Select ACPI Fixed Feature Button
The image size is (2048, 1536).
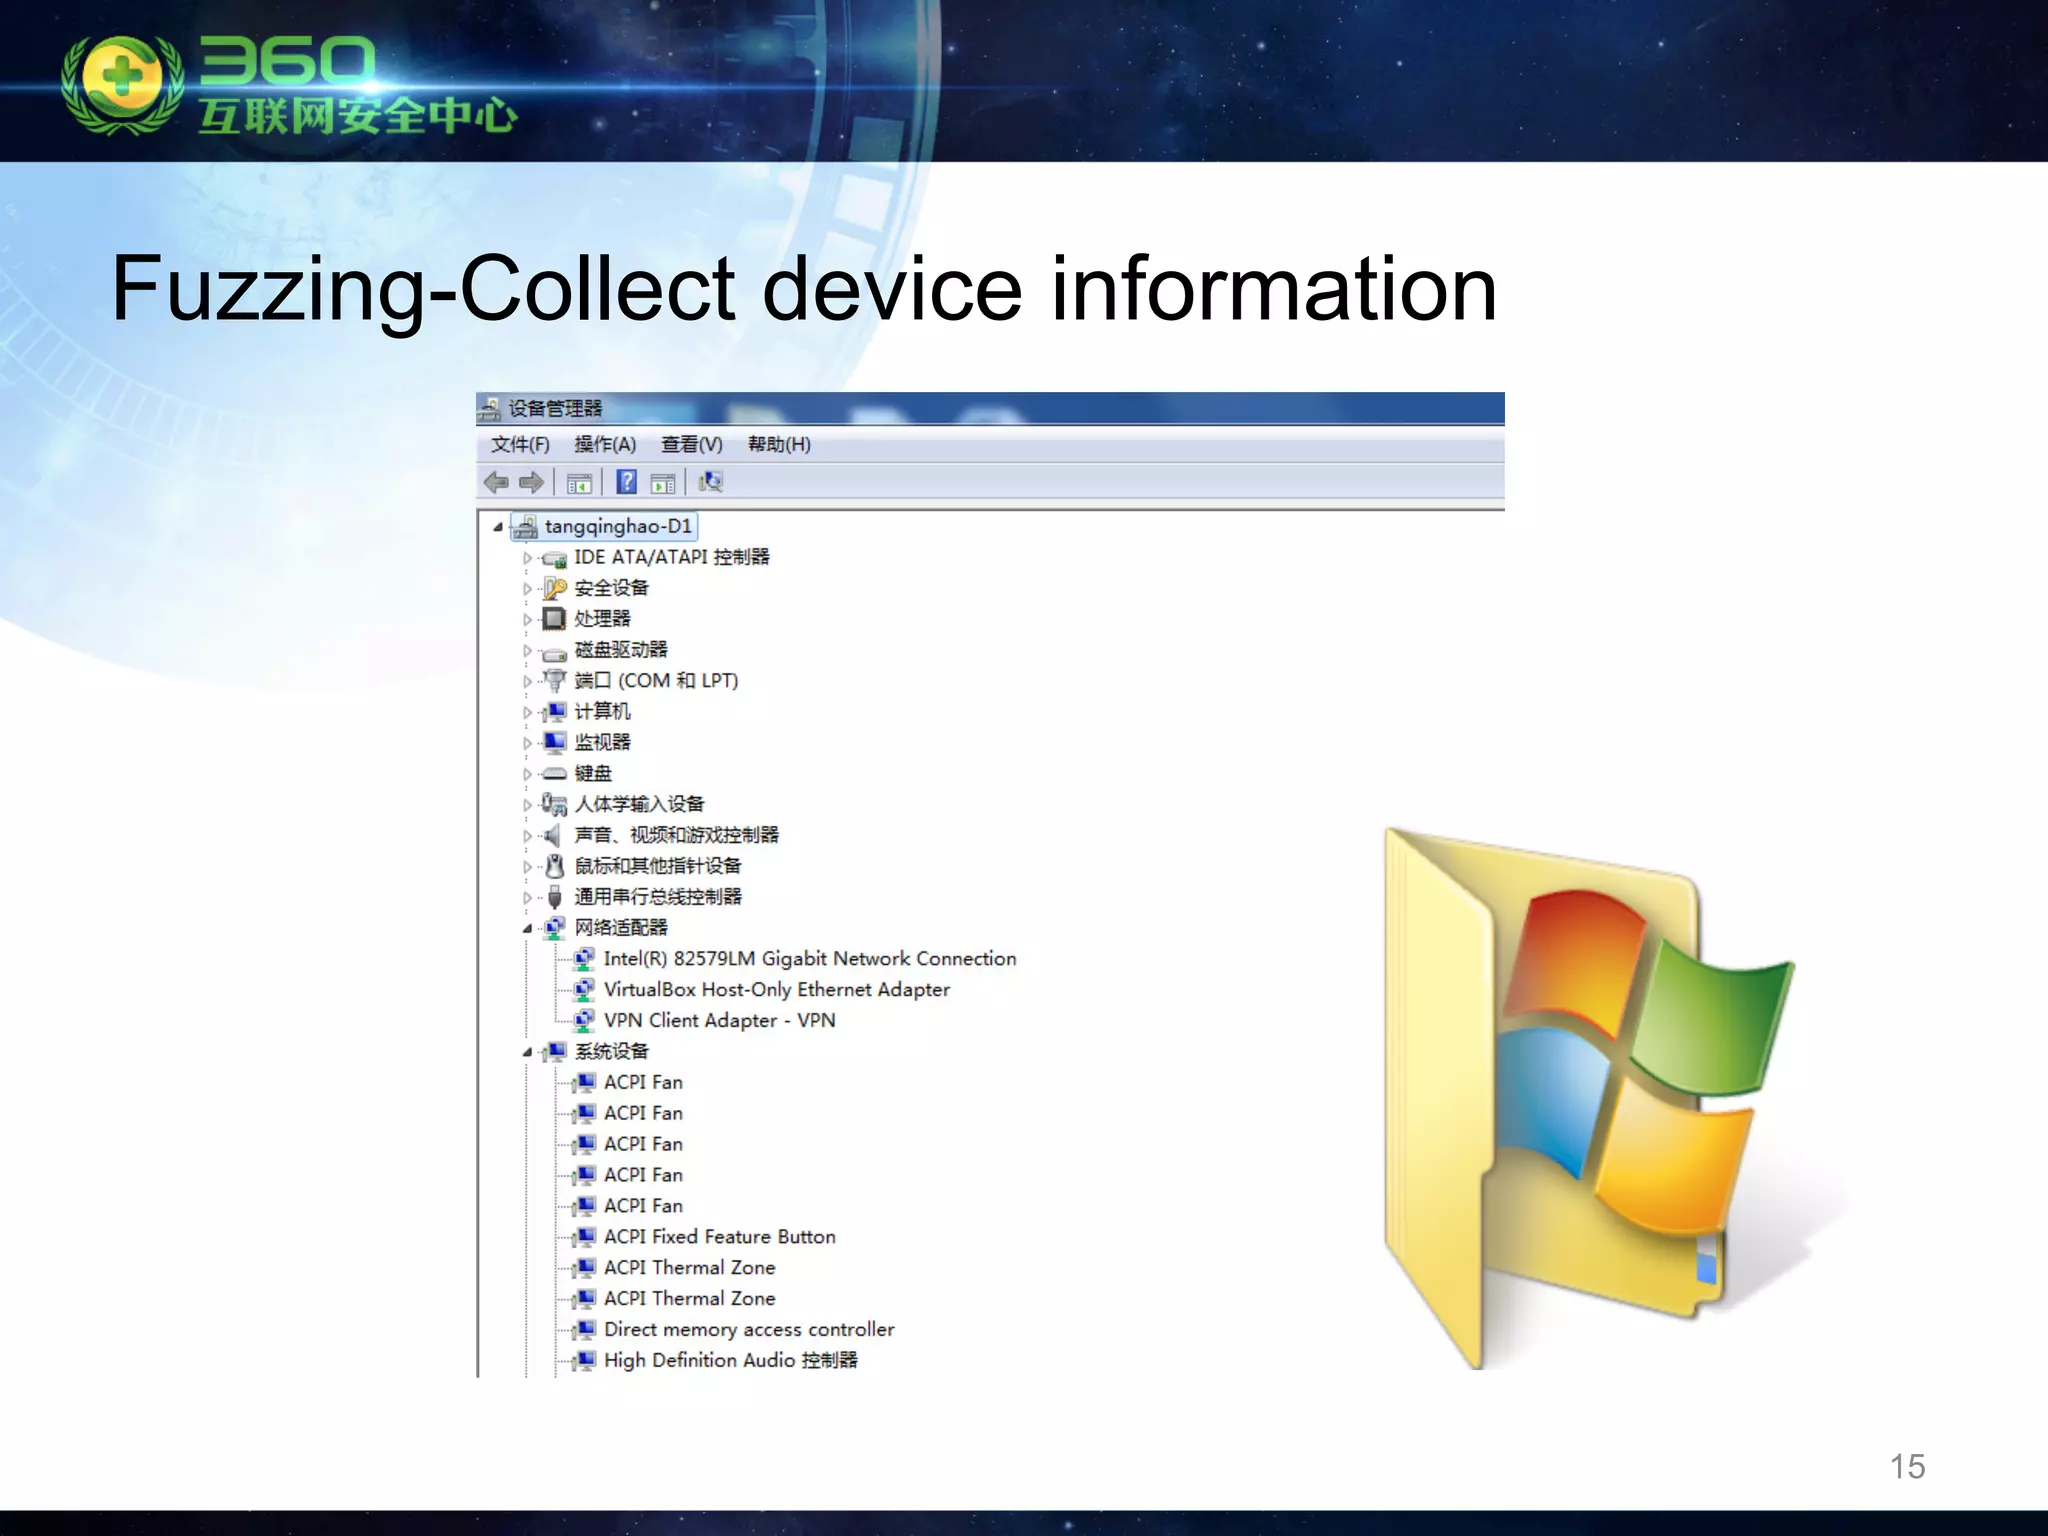click(x=720, y=1237)
